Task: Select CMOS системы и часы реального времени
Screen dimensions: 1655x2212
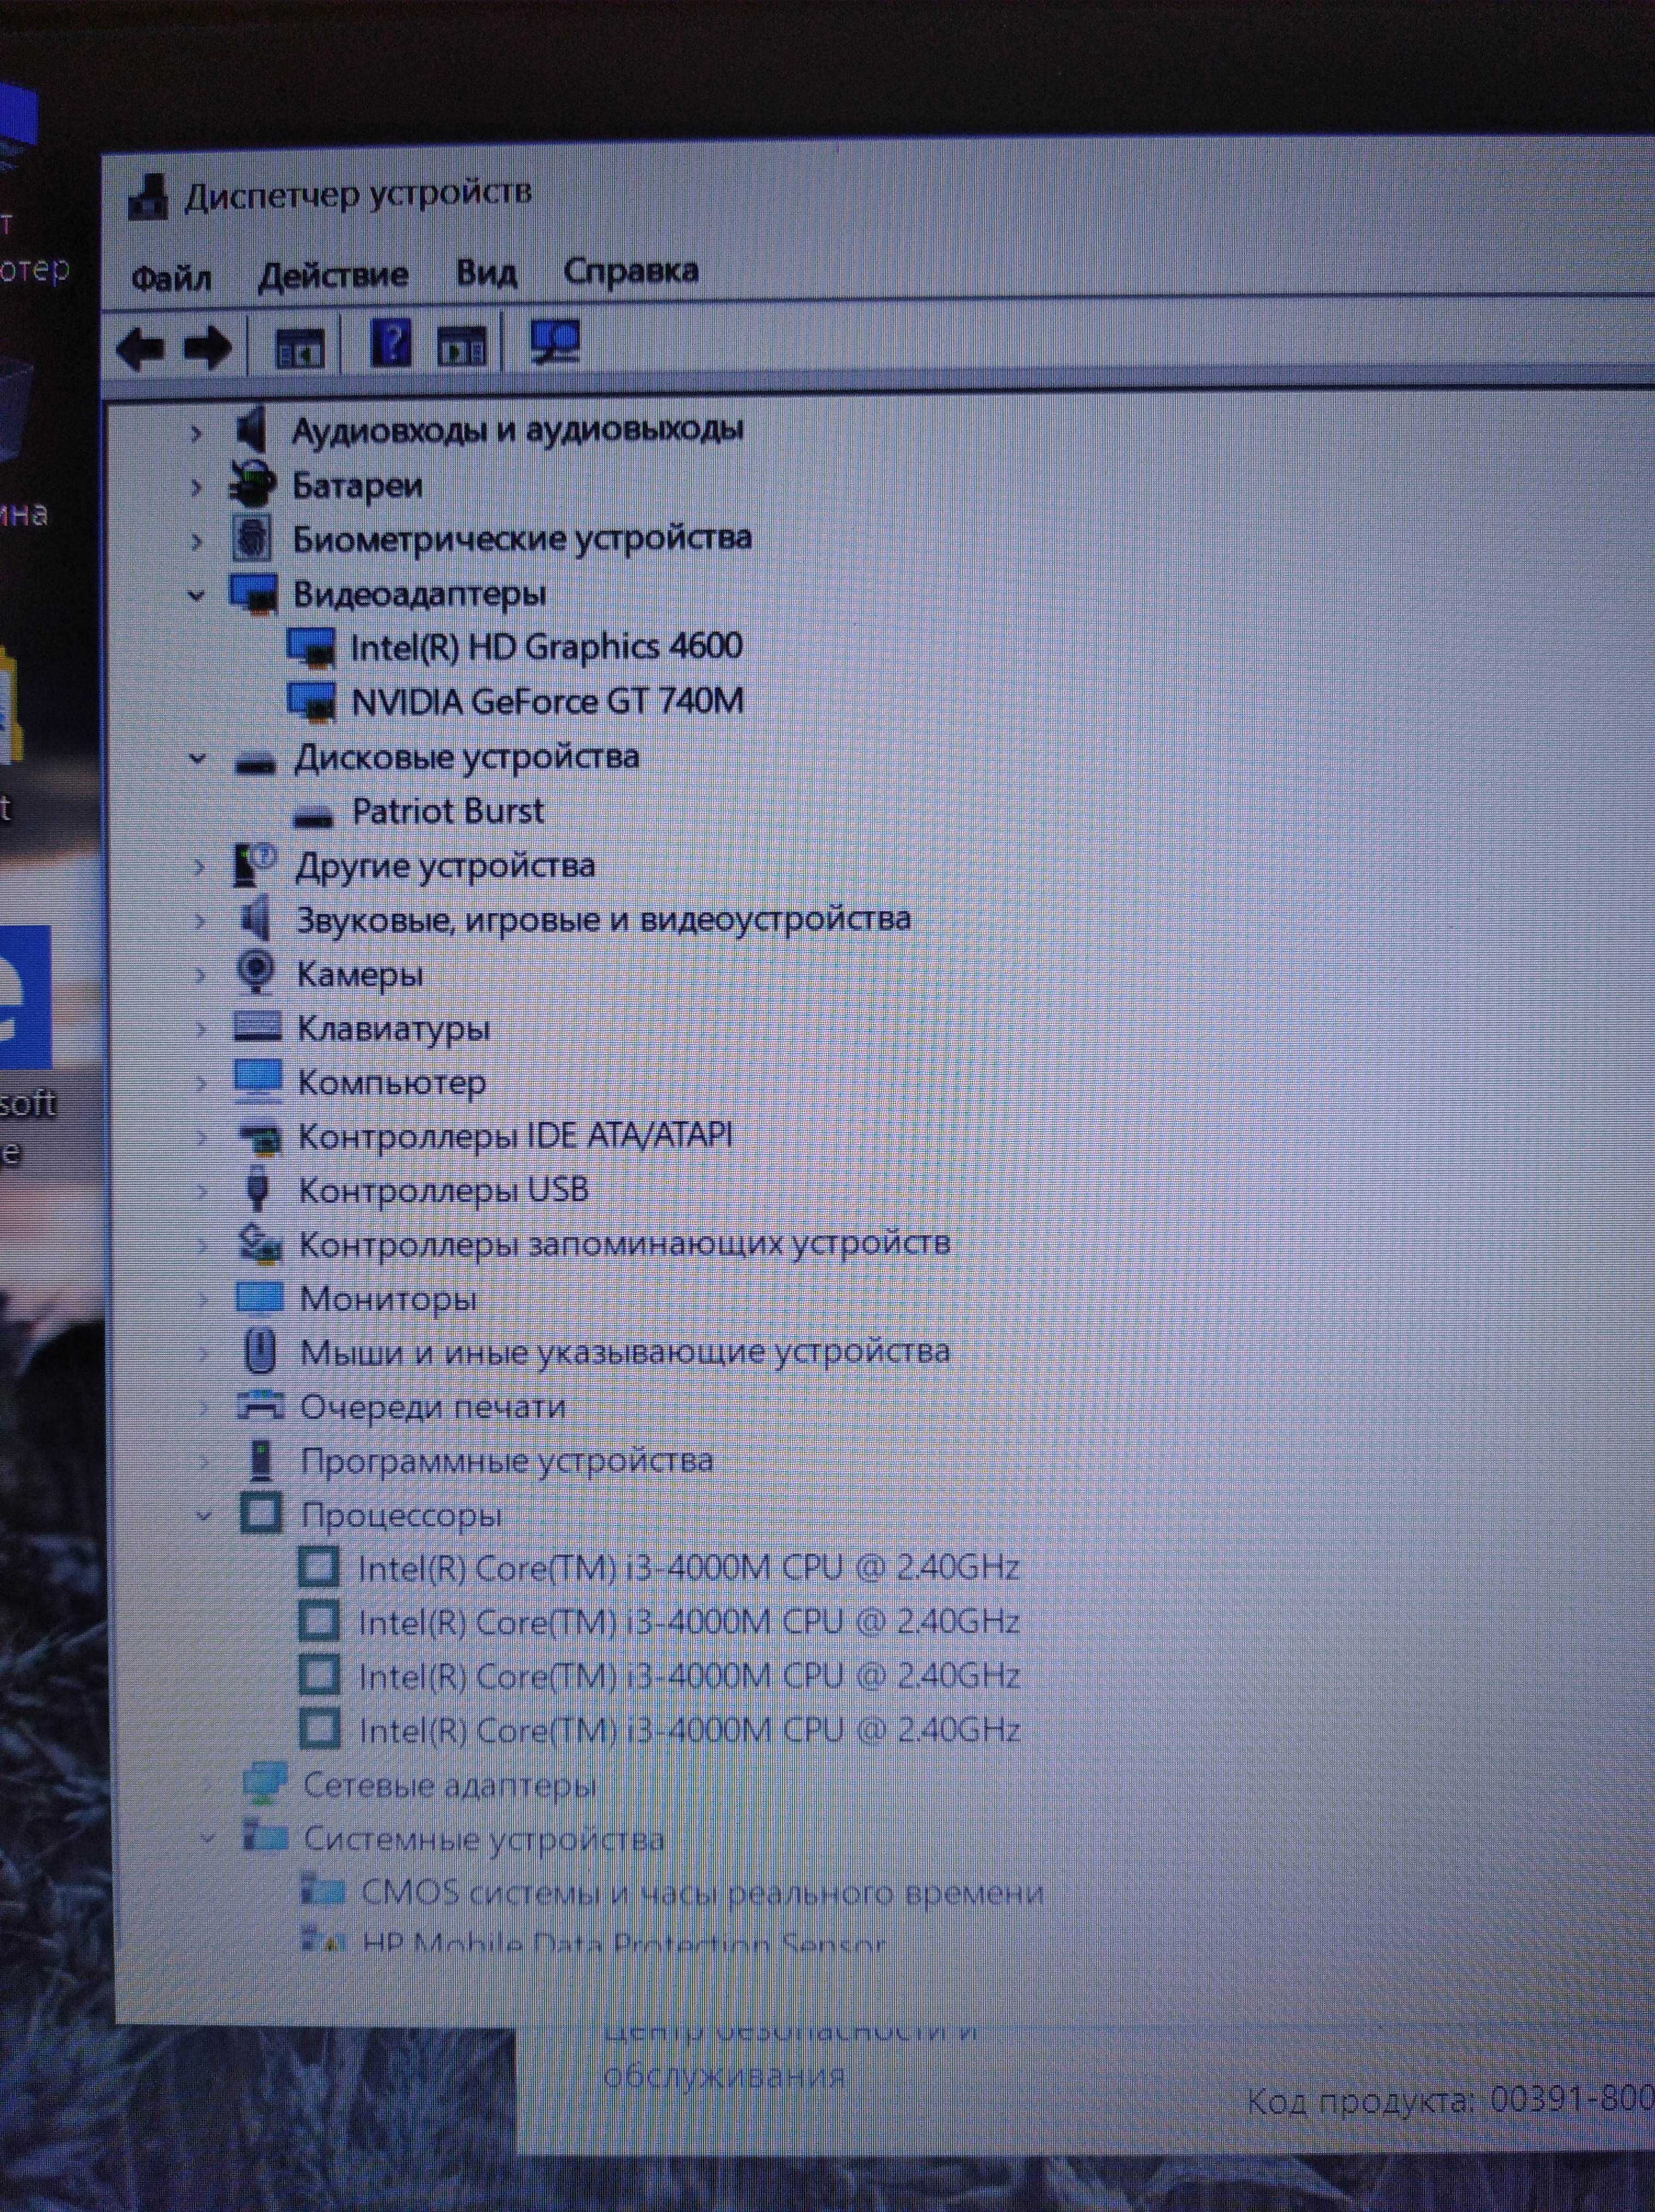Action: [x=702, y=1892]
